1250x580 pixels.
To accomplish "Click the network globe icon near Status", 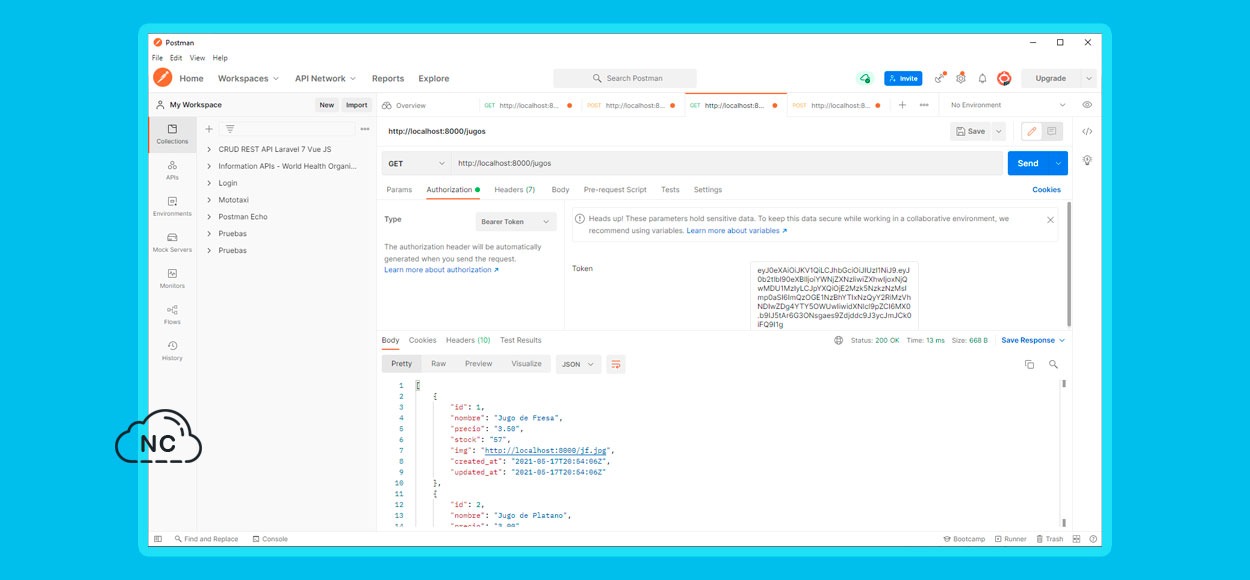I will click(839, 340).
